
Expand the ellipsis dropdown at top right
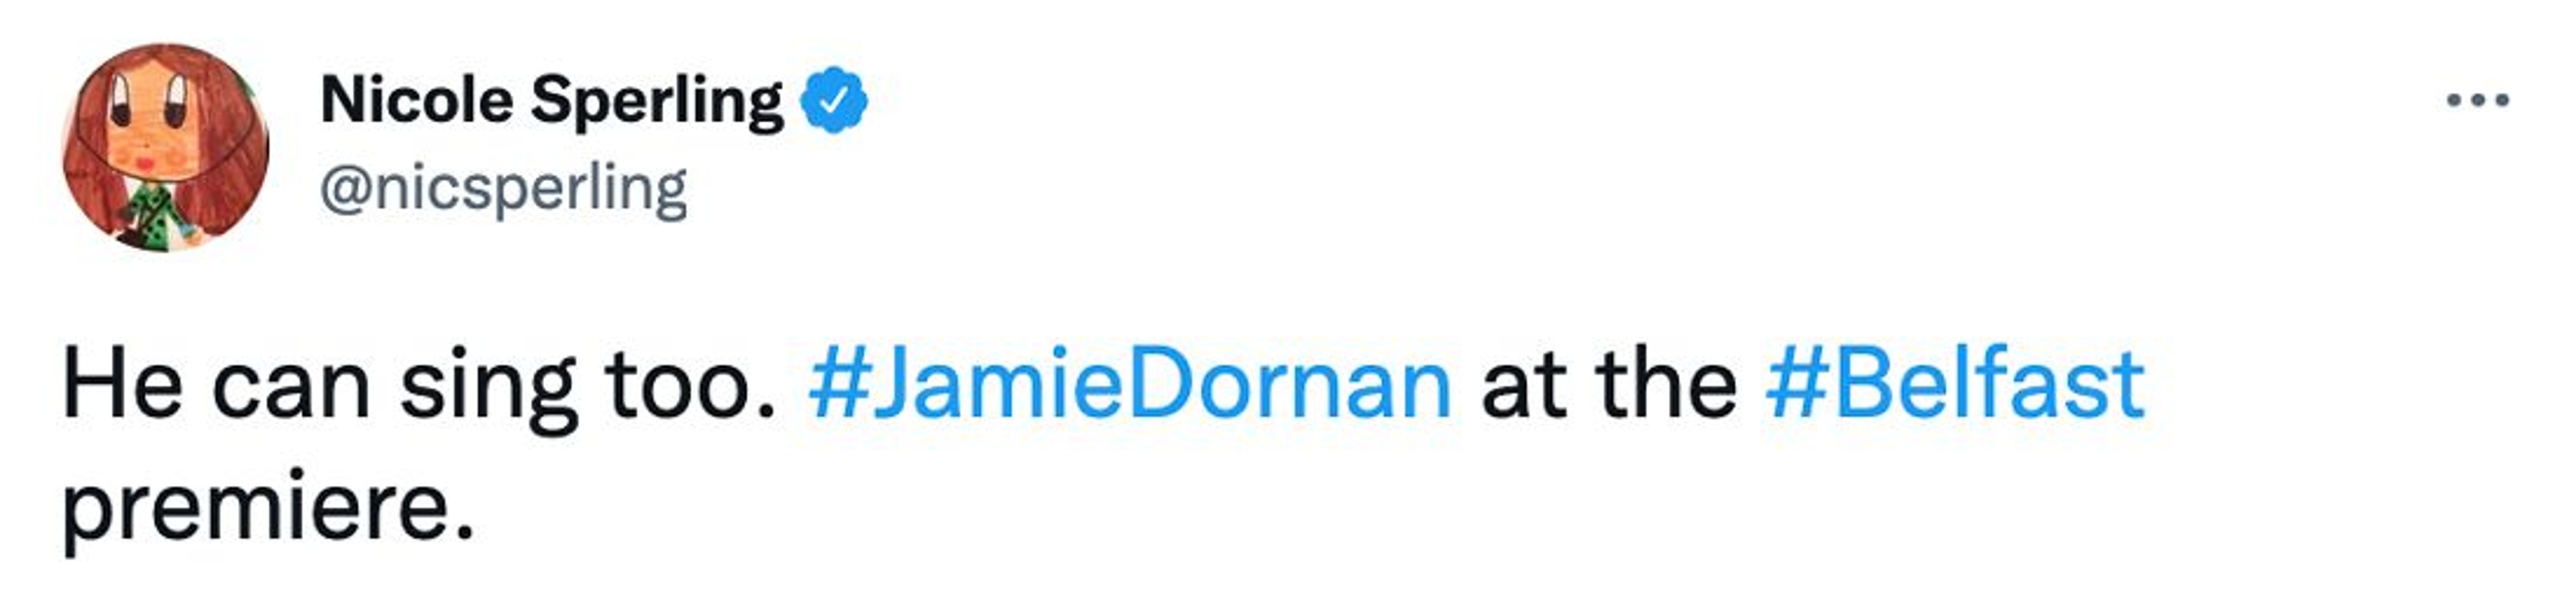[2477, 100]
